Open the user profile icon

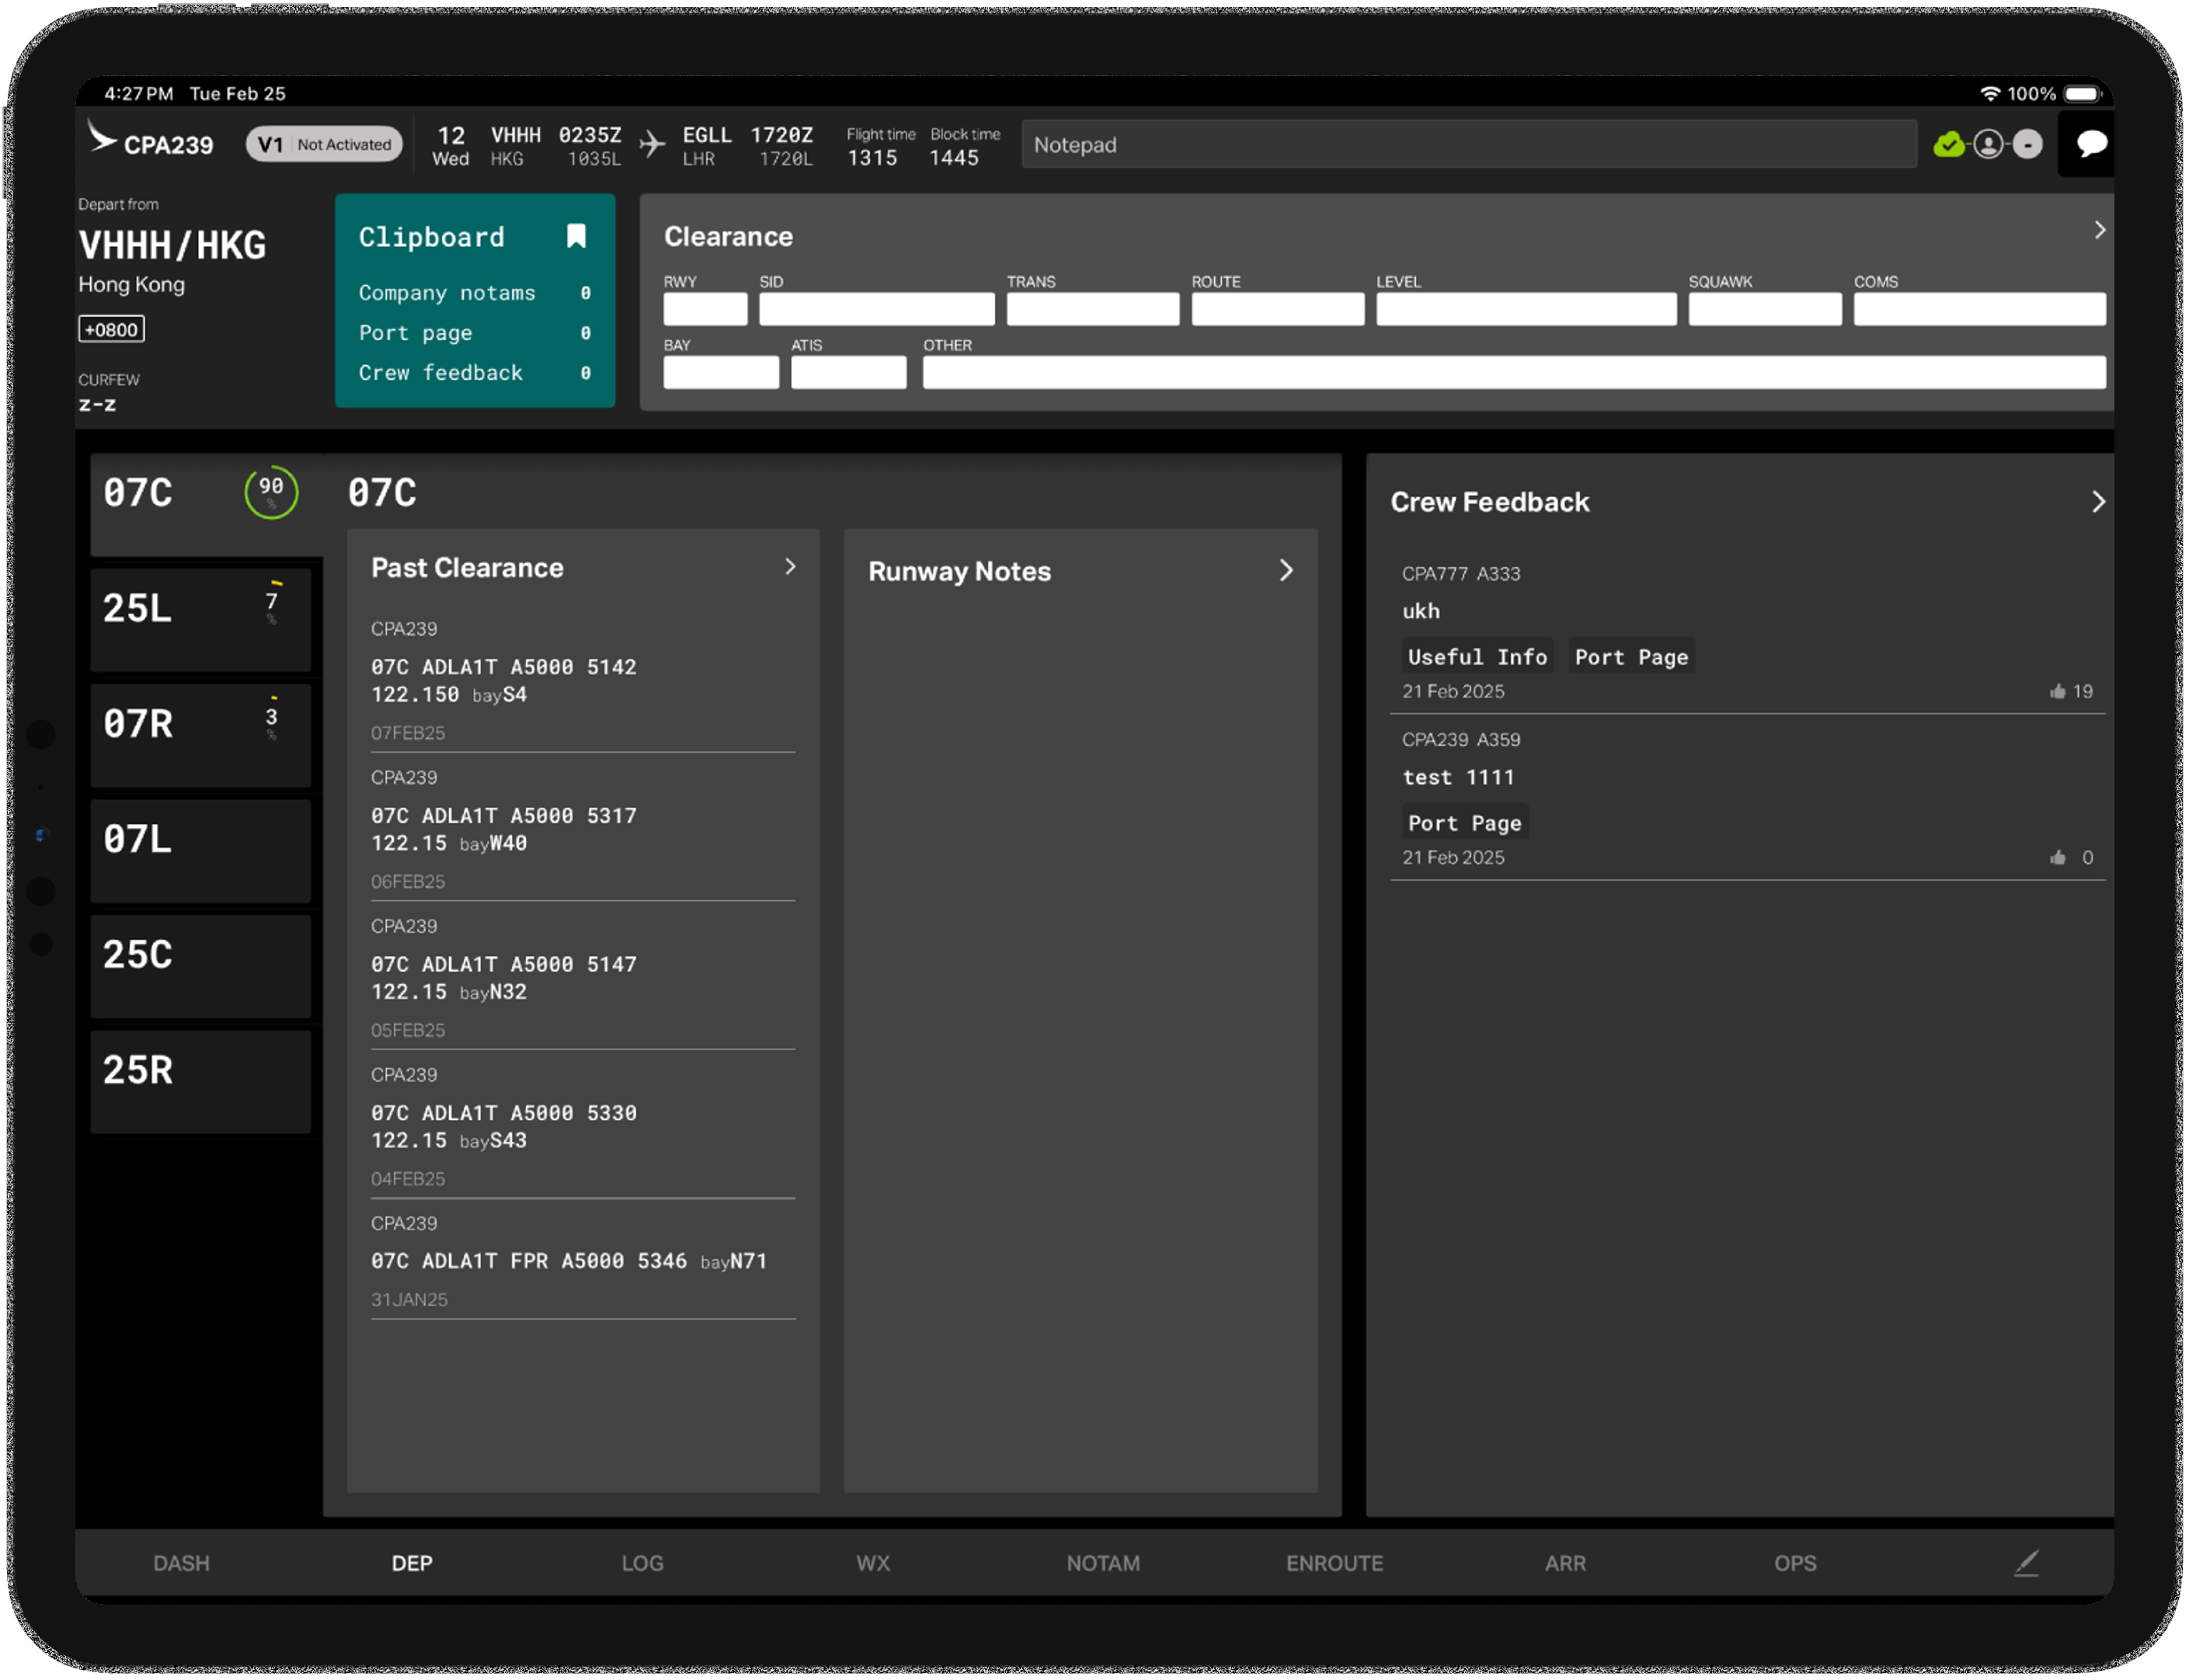[1989, 145]
